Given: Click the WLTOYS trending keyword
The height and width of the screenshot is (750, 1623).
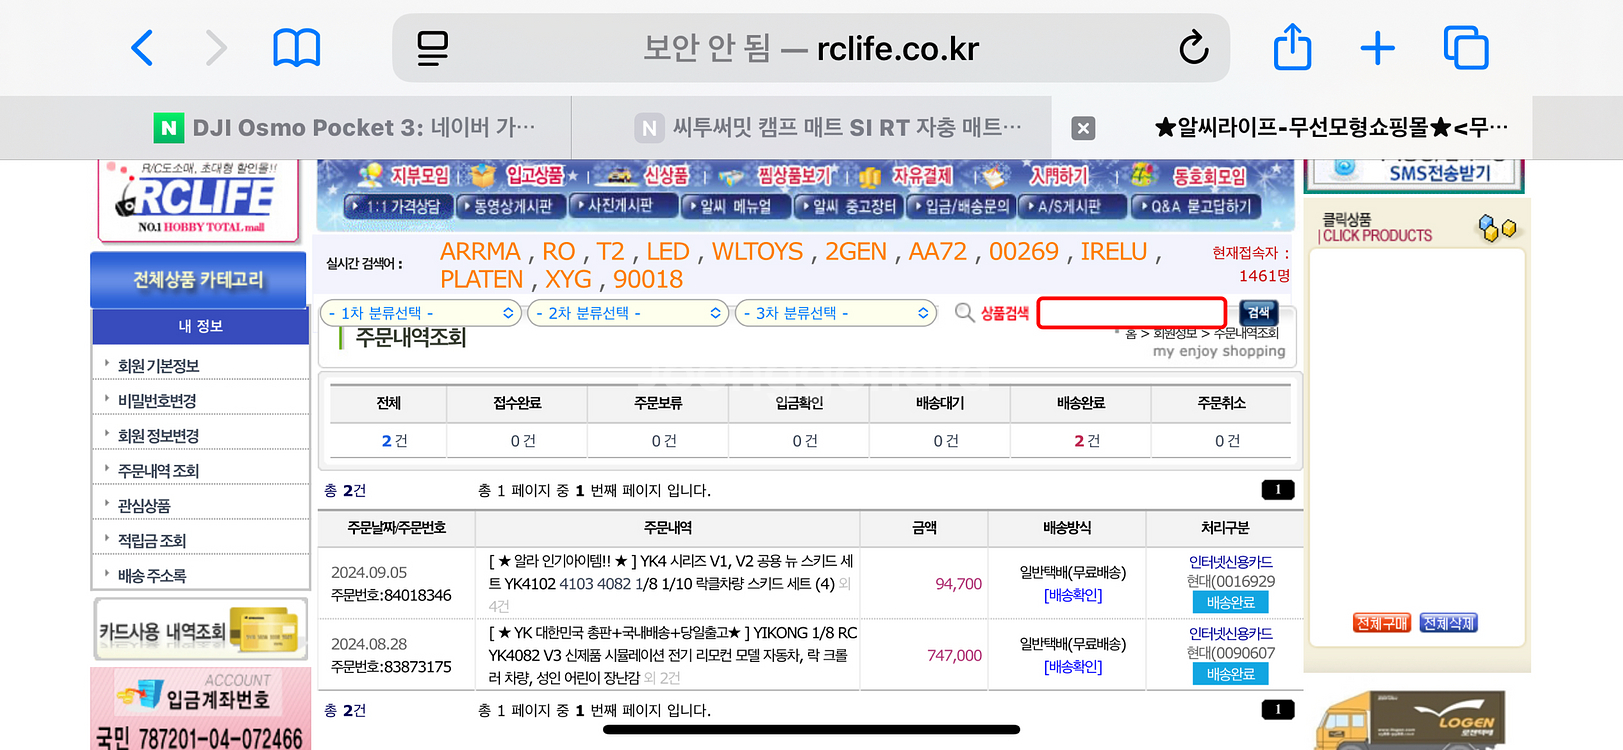Looking at the screenshot, I should click(x=757, y=252).
